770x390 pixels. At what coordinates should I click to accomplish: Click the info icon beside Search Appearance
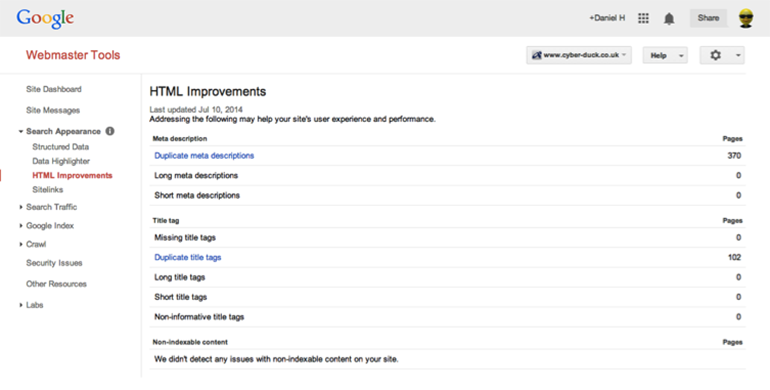pyautogui.click(x=110, y=131)
